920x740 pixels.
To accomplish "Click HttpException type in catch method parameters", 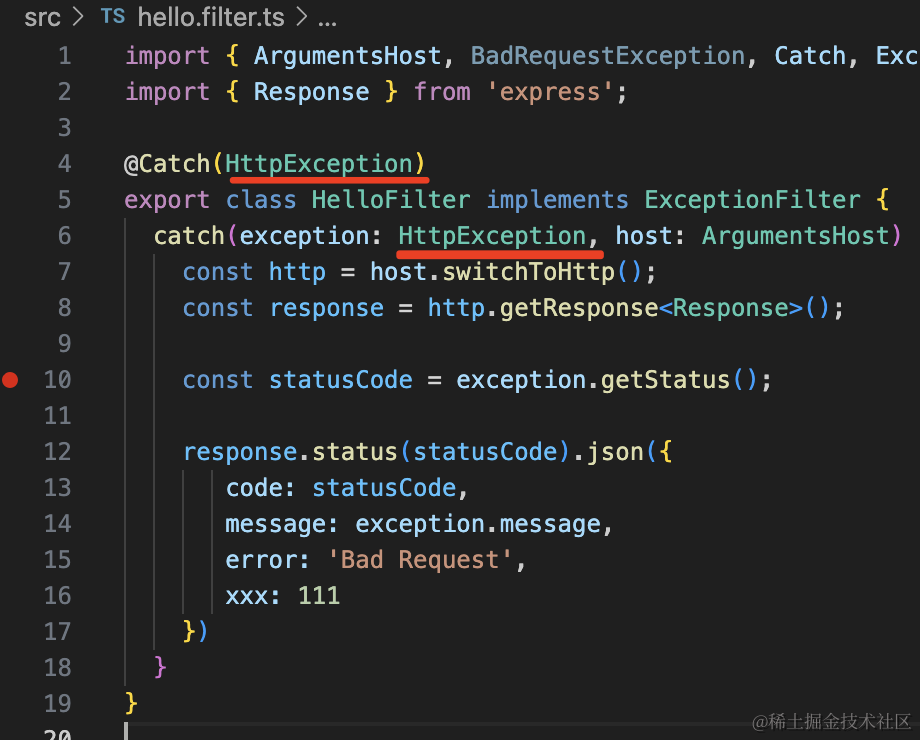I will [x=492, y=236].
